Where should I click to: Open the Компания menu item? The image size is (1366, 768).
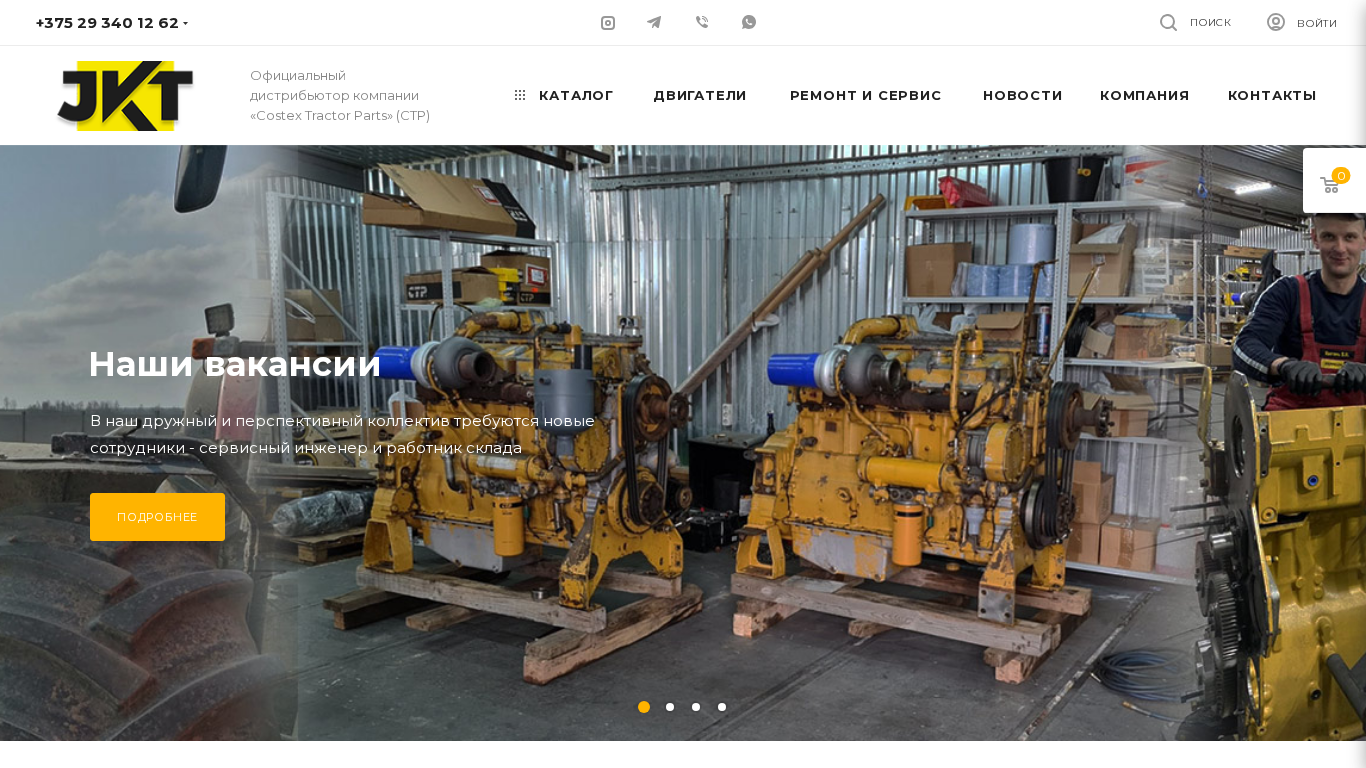1145,96
